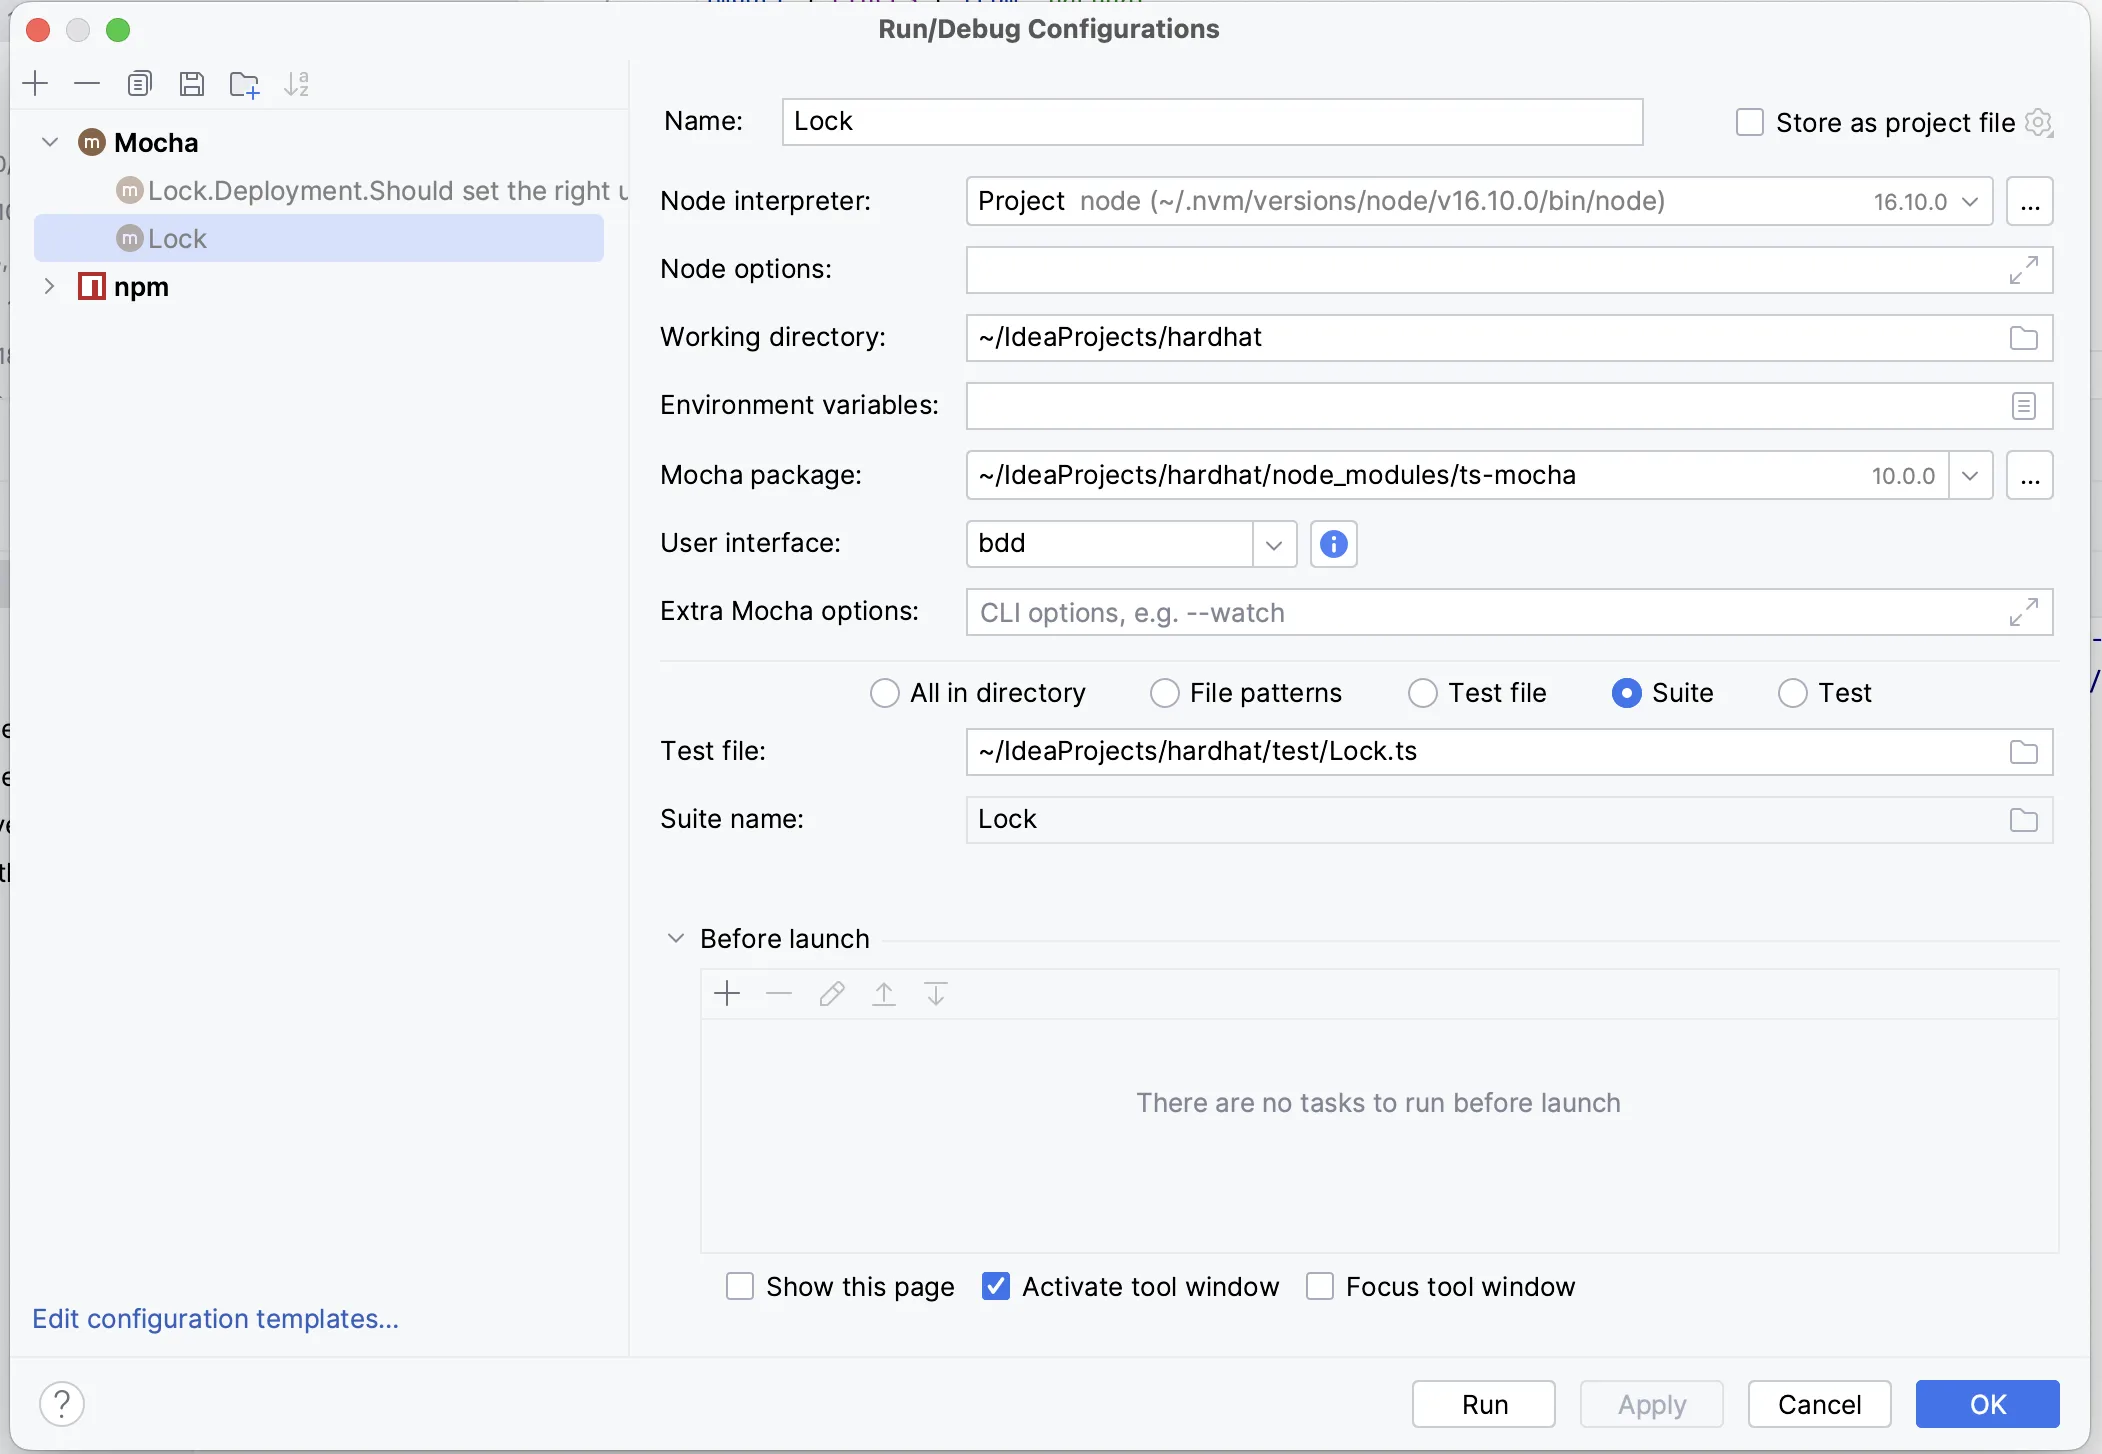Image resolution: width=2102 pixels, height=1454 pixels.
Task: Select the Test file radio option
Action: [1422, 693]
